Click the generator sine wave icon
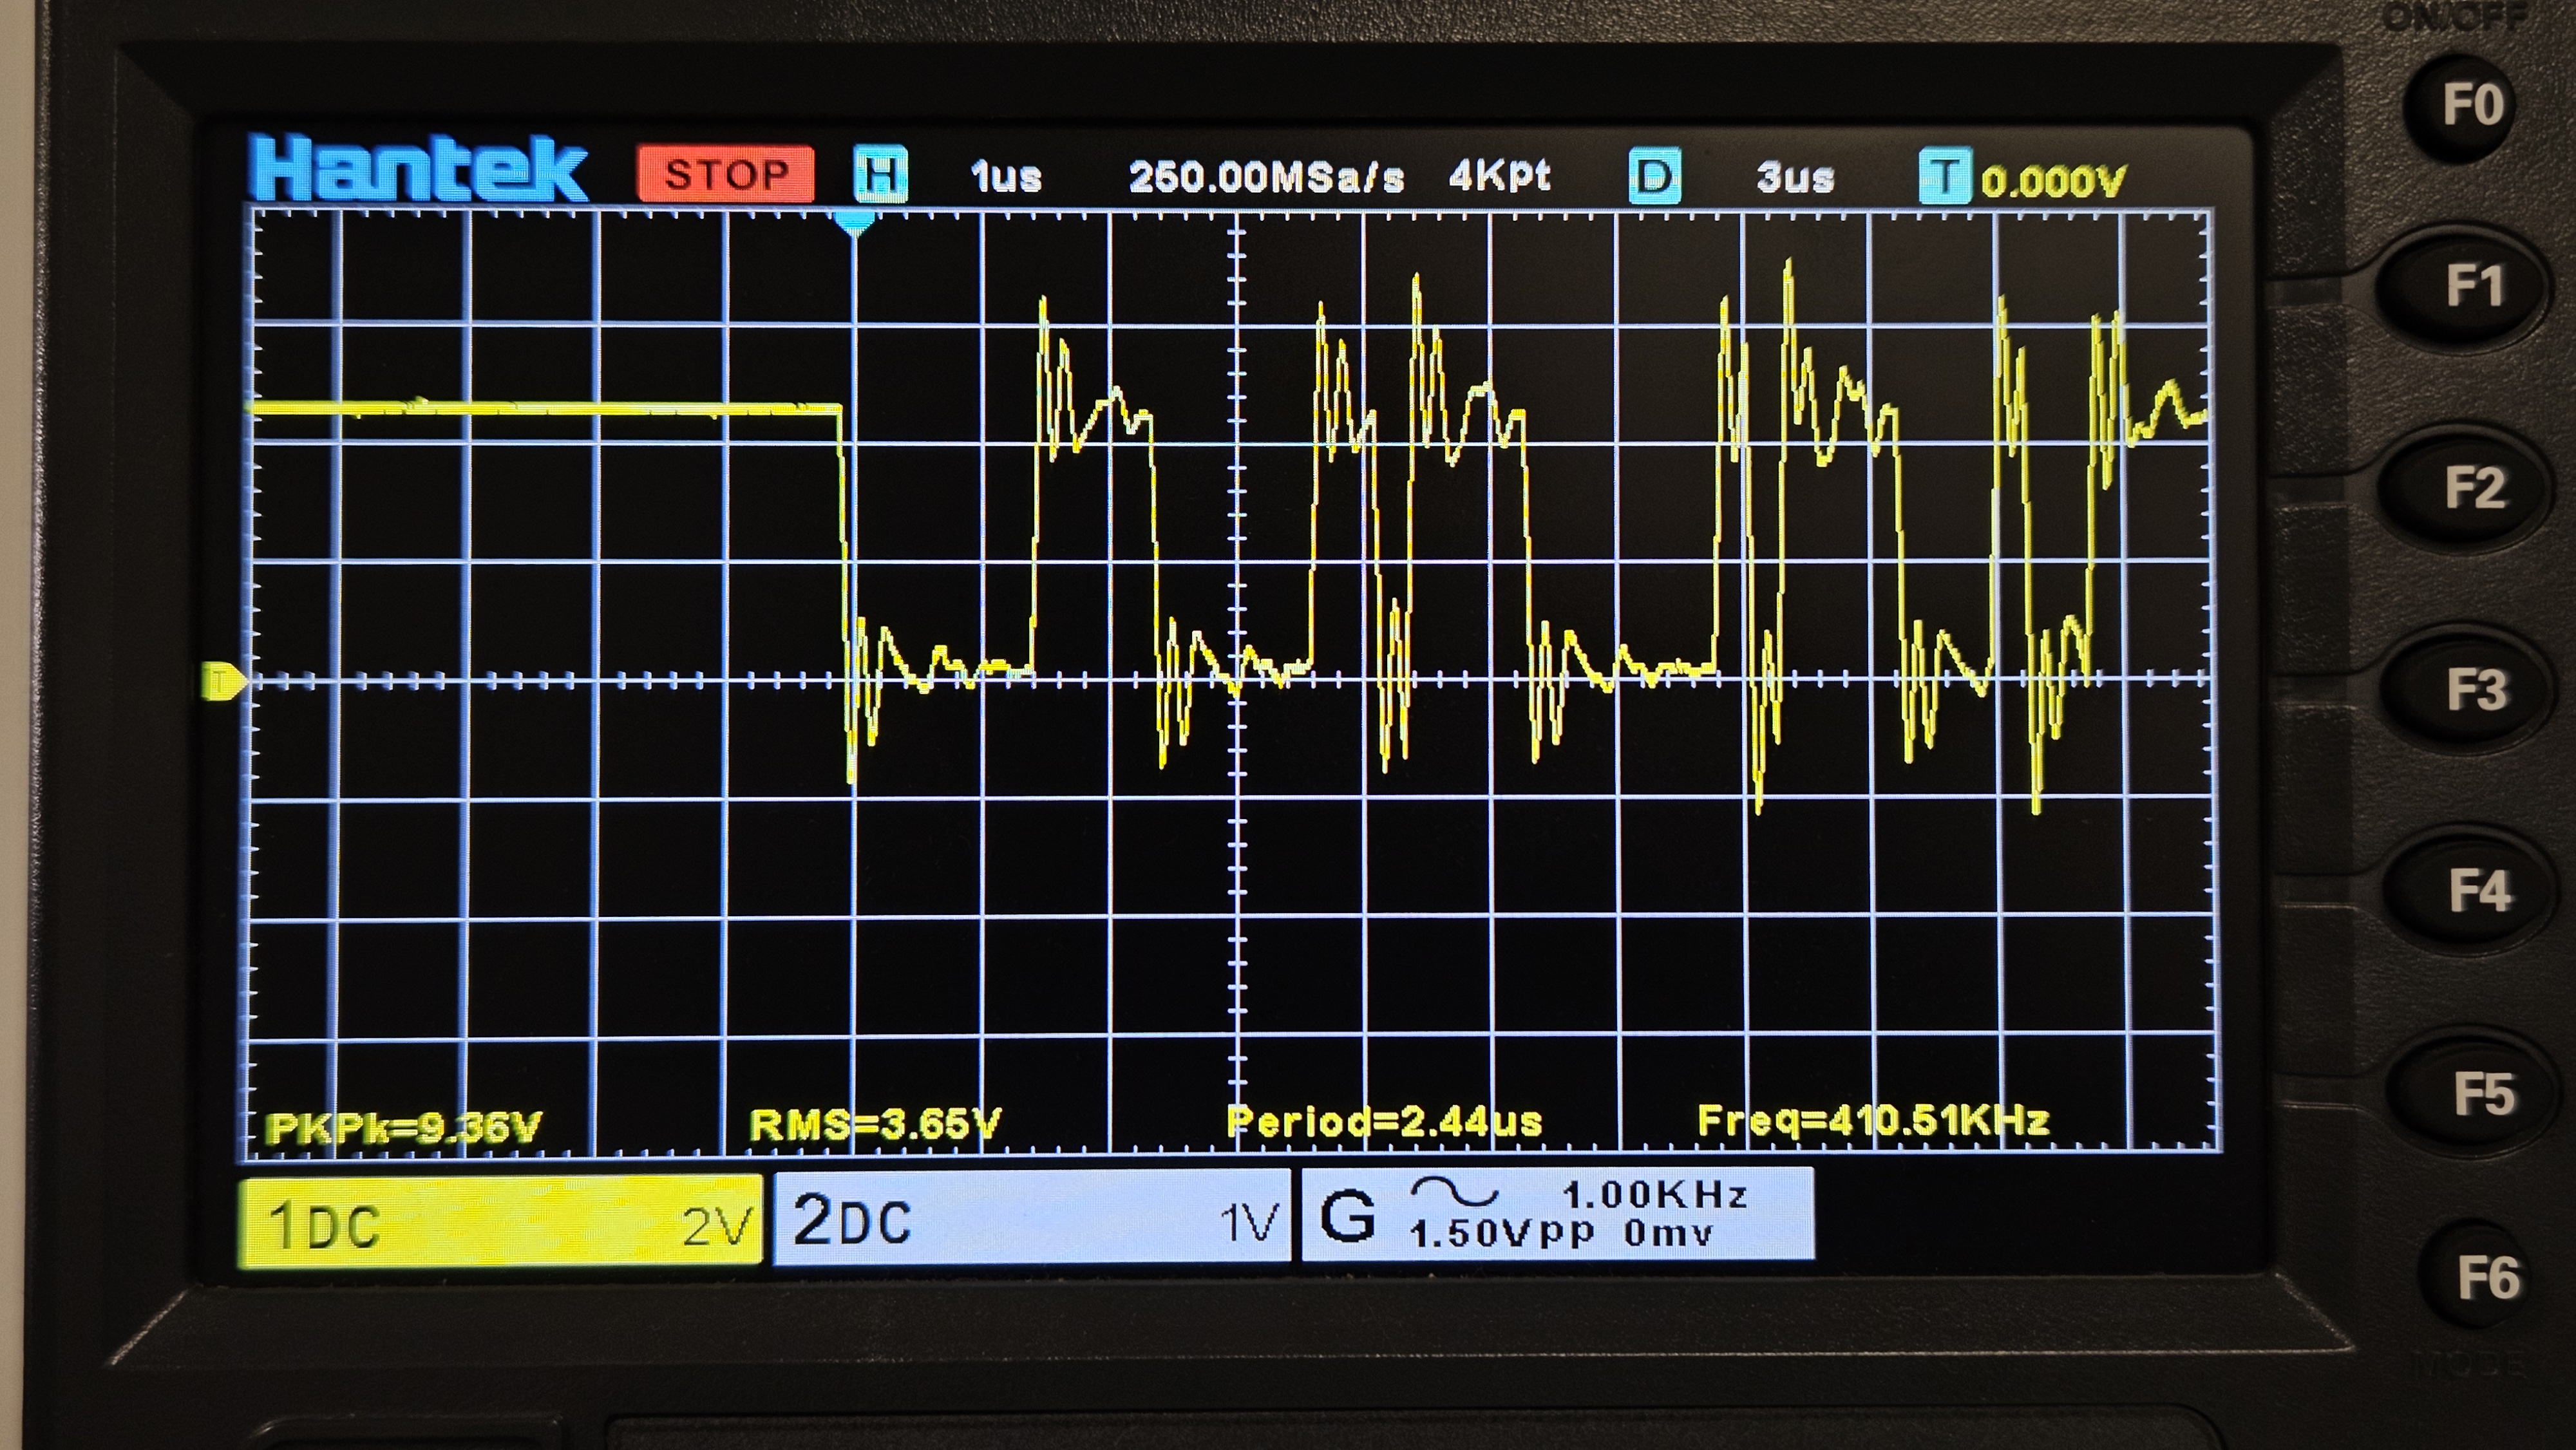The height and width of the screenshot is (1450, 2576). click(1454, 1192)
